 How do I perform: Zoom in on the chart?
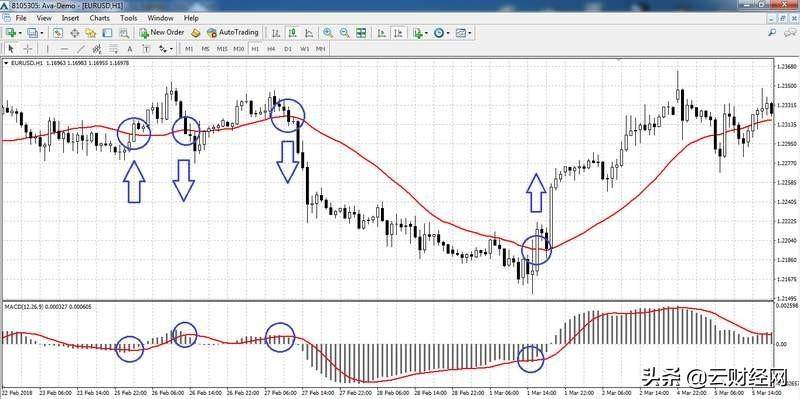[328, 33]
